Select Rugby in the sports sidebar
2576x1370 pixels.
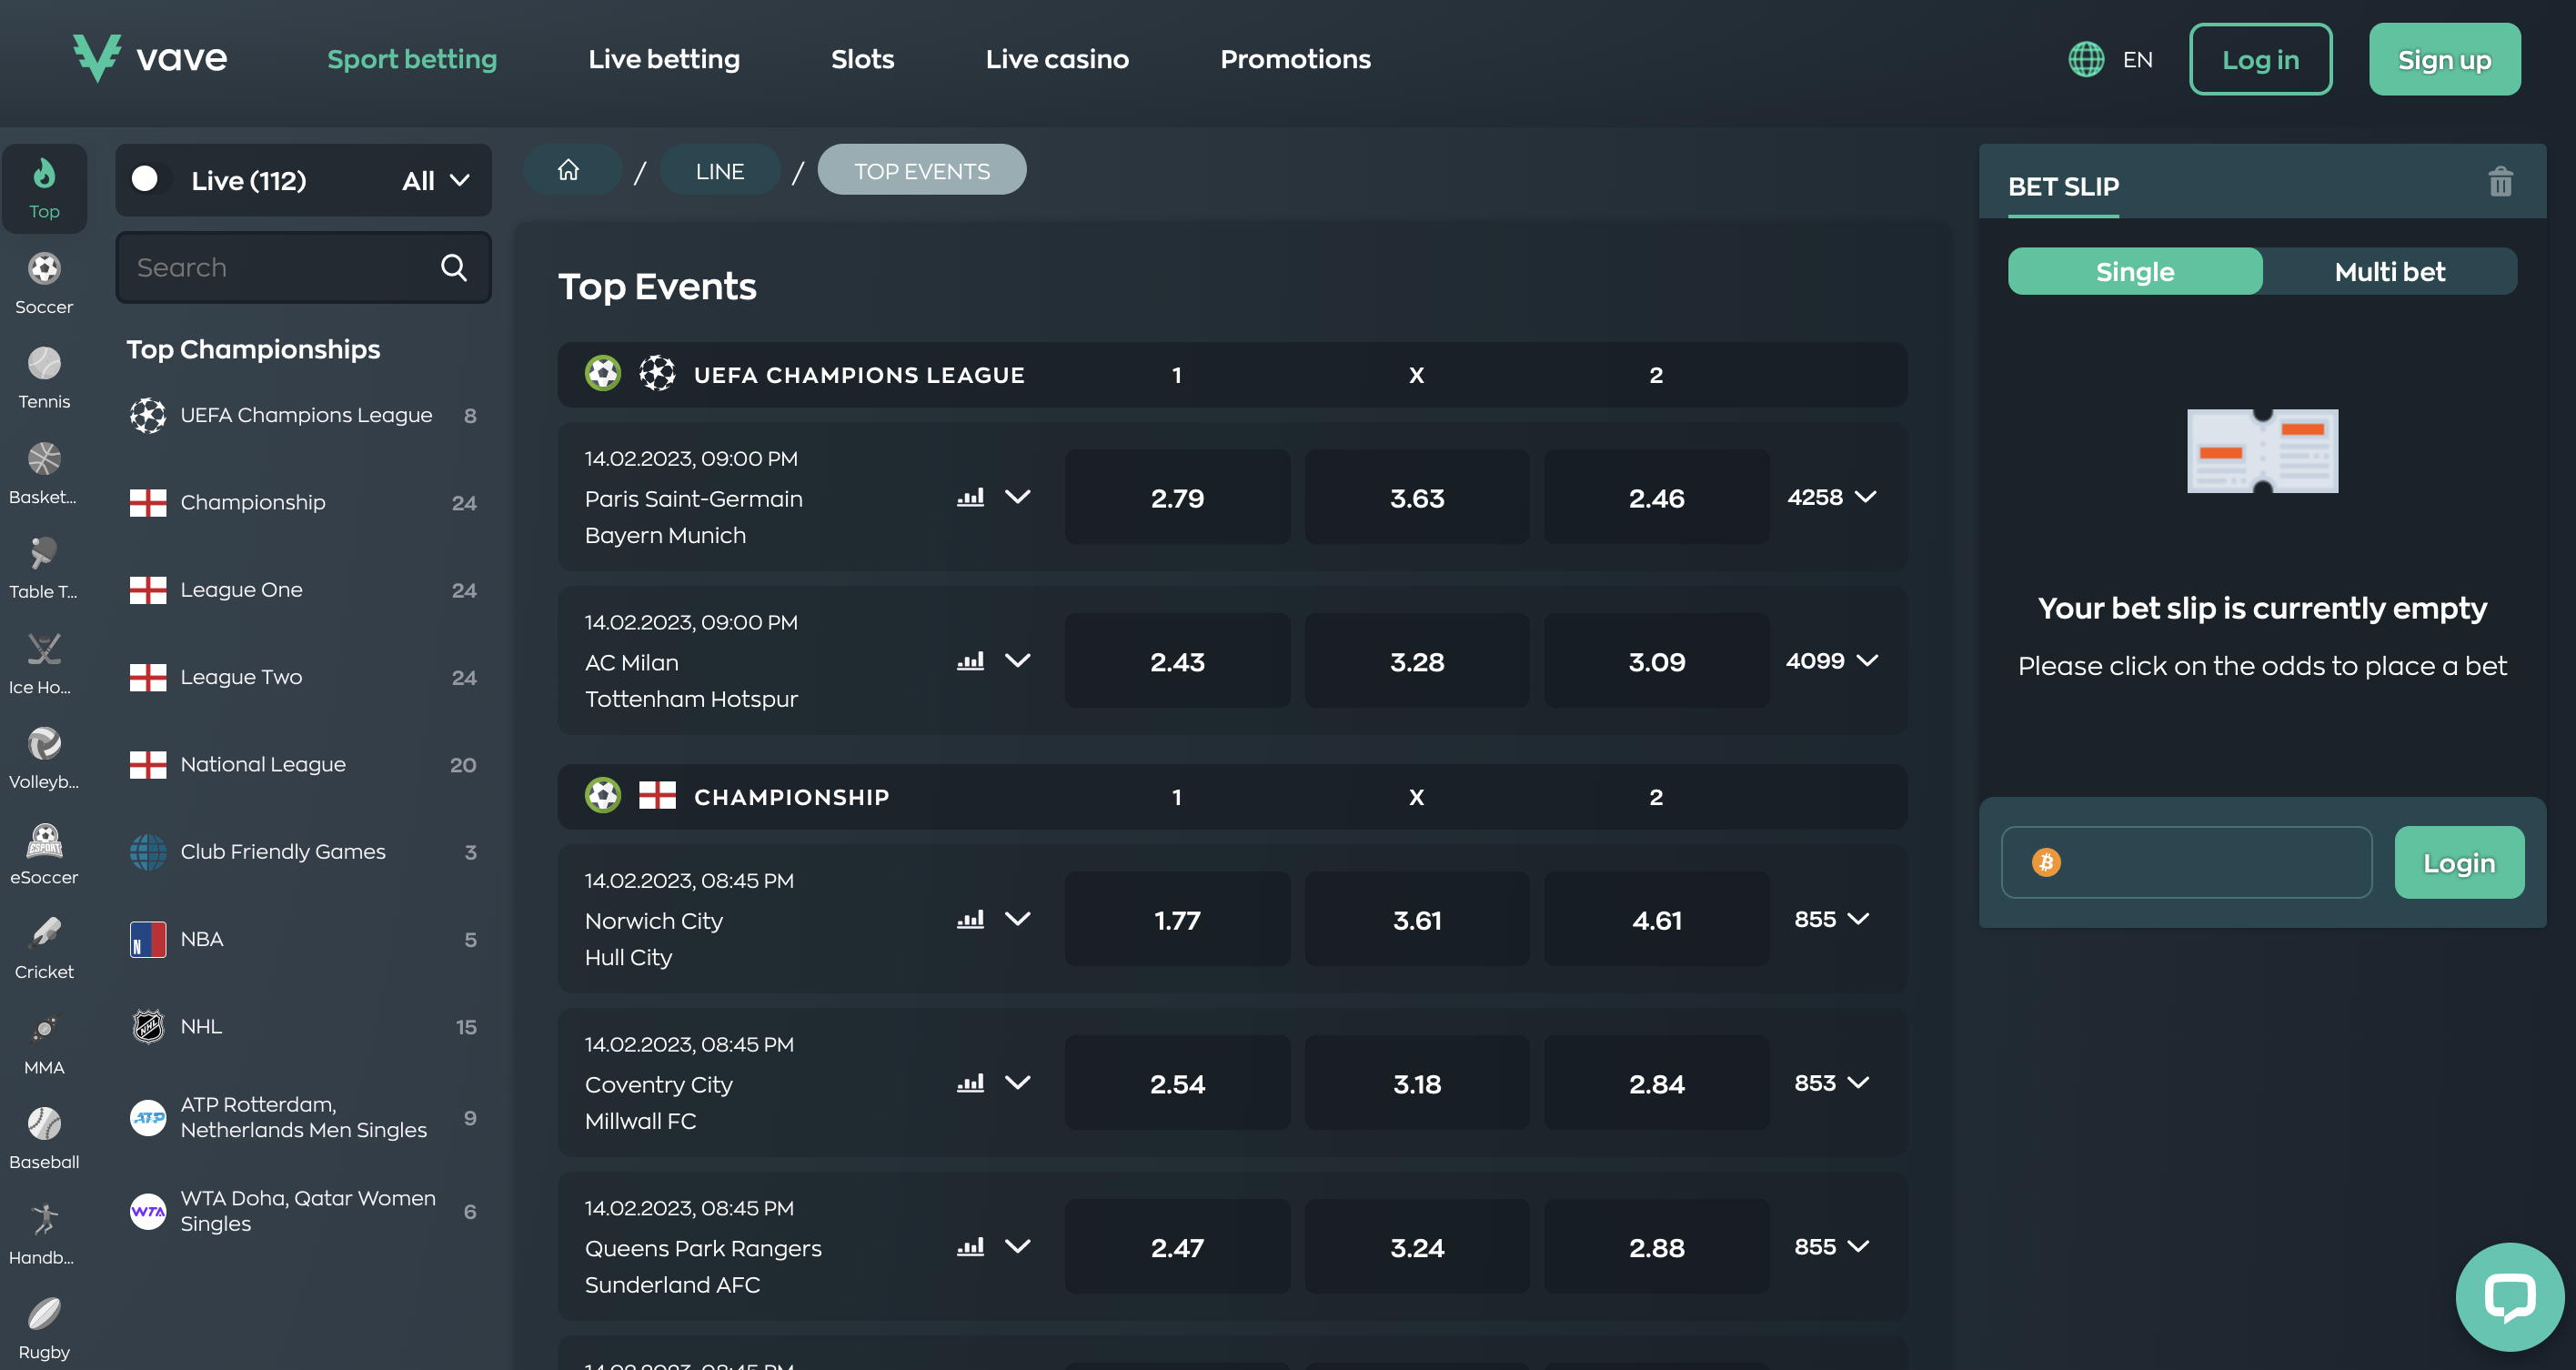pyautogui.click(x=44, y=1329)
